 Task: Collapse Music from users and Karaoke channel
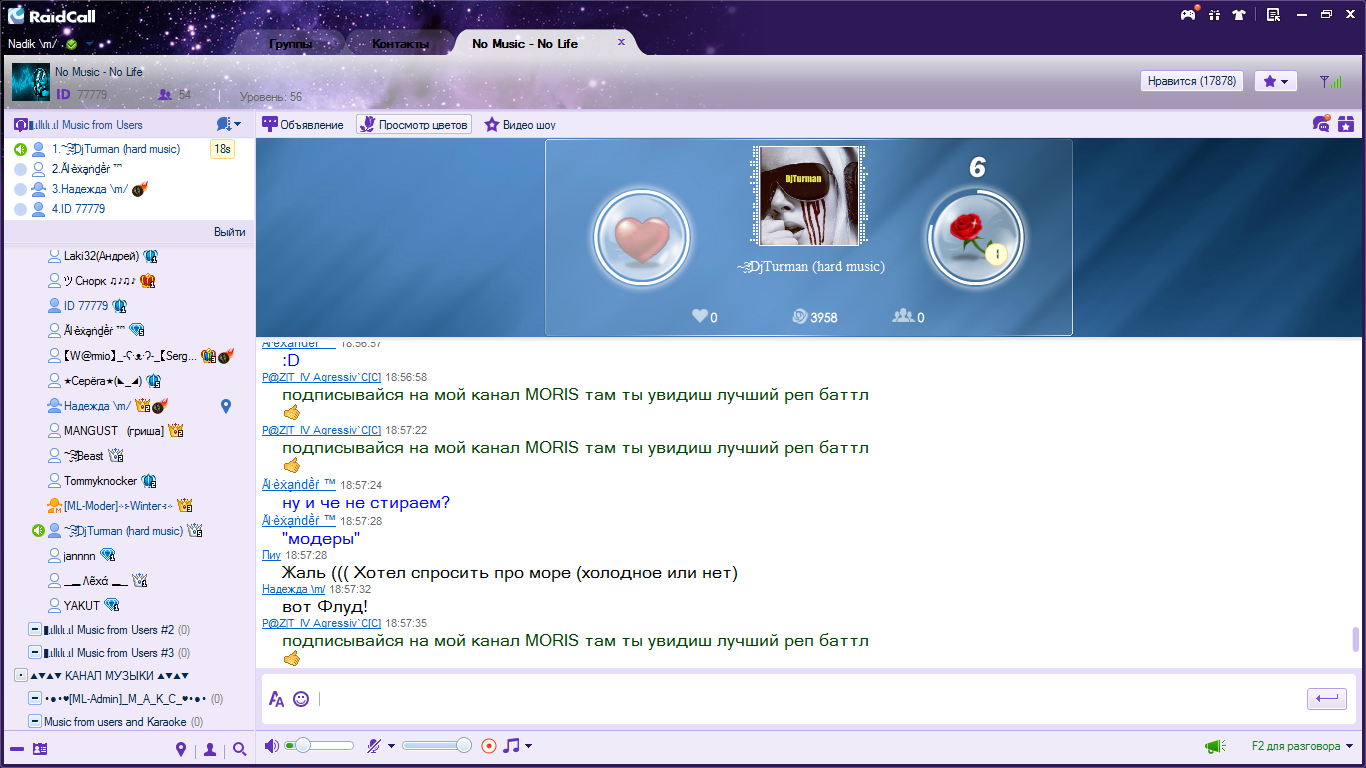35,722
